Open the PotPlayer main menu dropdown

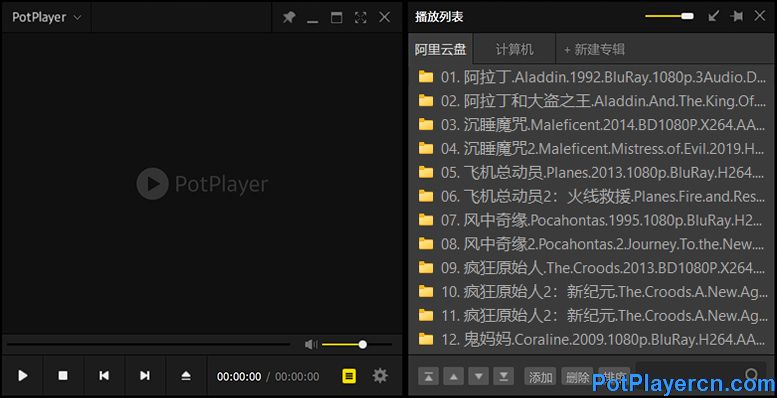47,17
